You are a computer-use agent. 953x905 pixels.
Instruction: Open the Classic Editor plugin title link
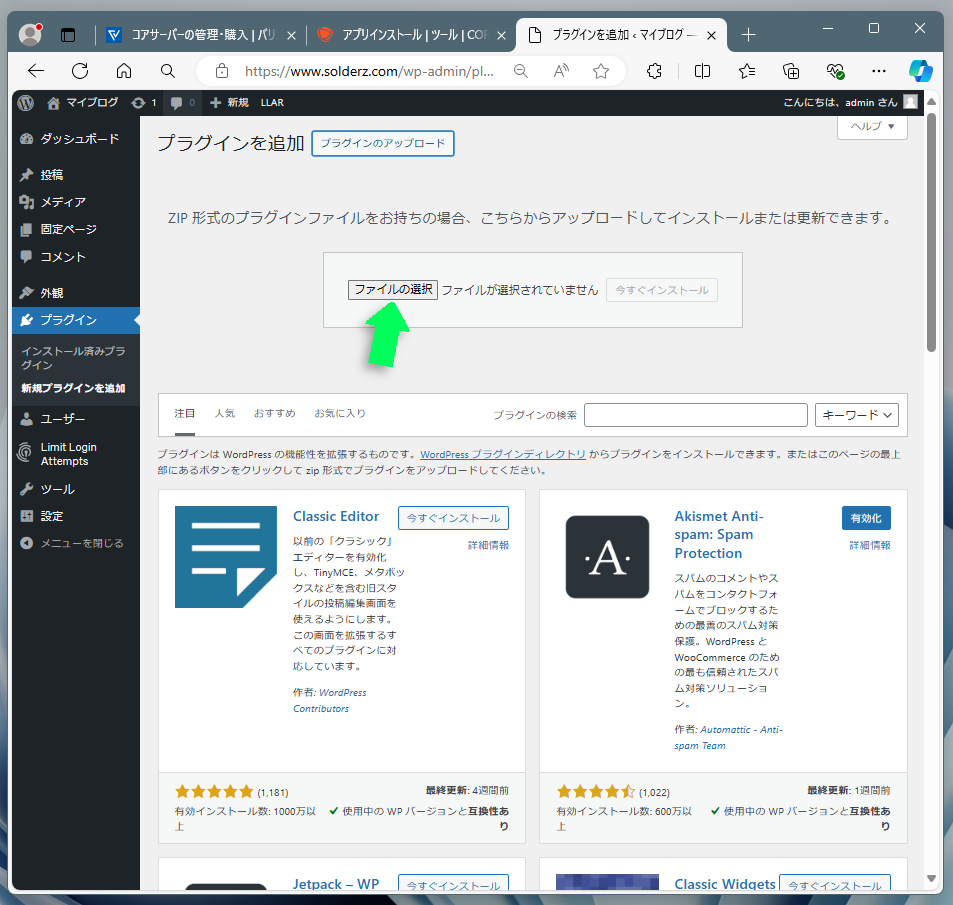point(336,516)
